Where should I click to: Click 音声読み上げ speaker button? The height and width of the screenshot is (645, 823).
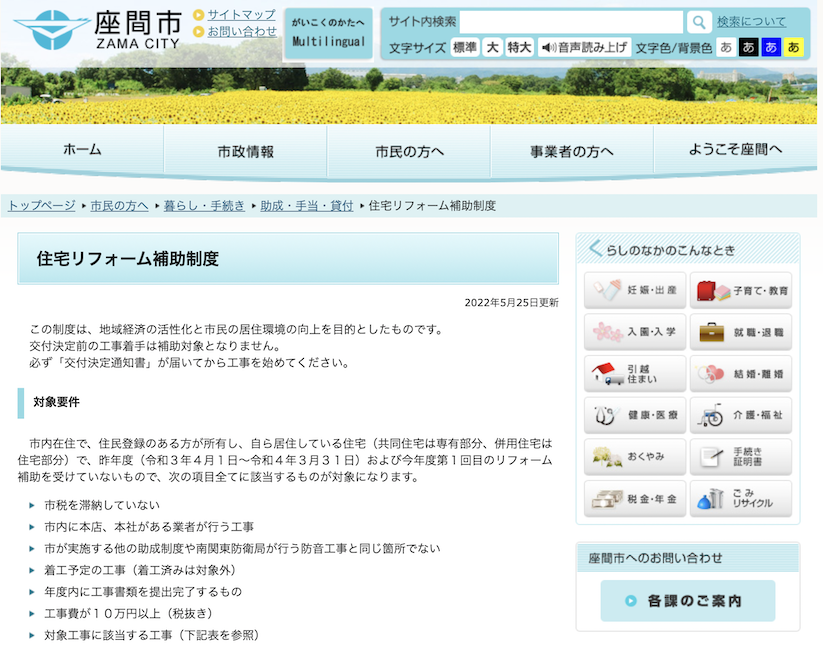[x=584, y=47]
